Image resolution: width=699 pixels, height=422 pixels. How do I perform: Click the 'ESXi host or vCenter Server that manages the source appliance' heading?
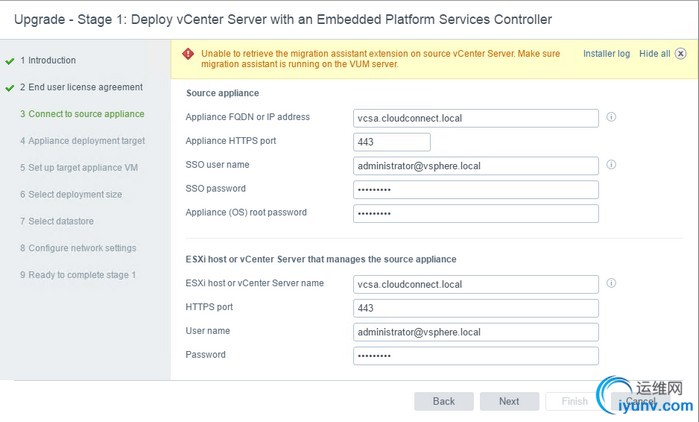321,259
